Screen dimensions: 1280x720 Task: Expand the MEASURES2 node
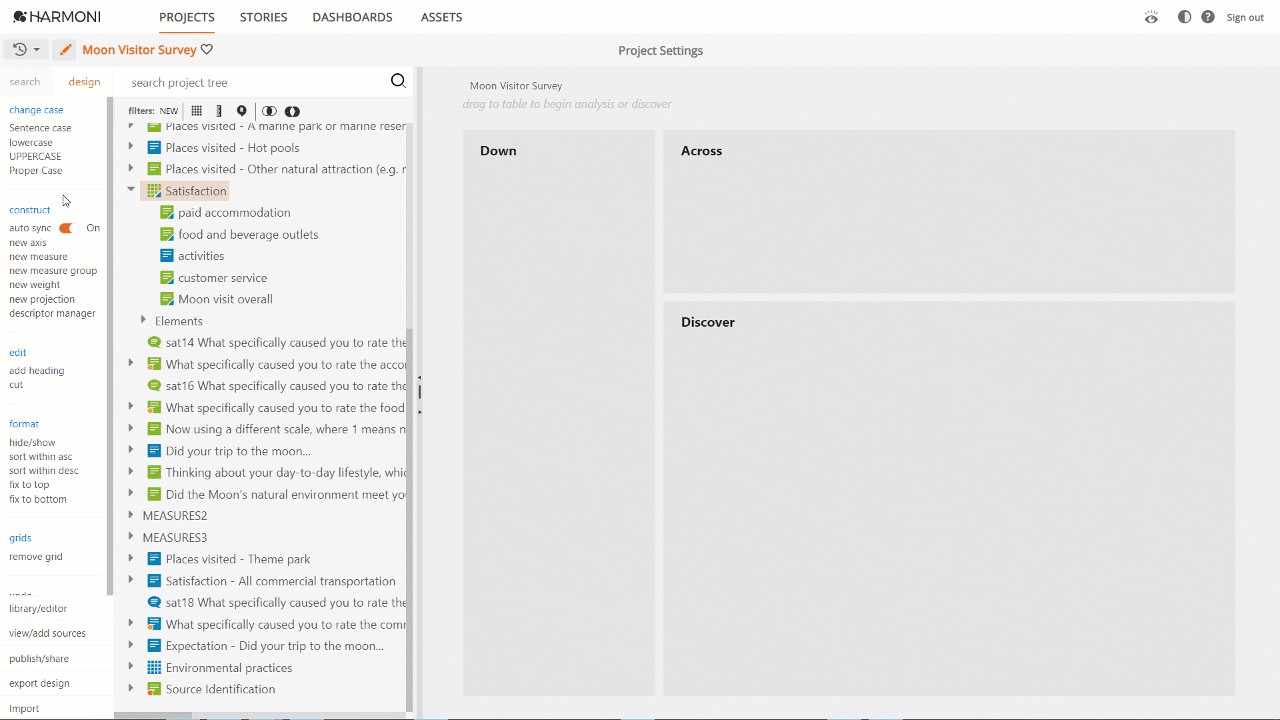(x=131, y=515)
